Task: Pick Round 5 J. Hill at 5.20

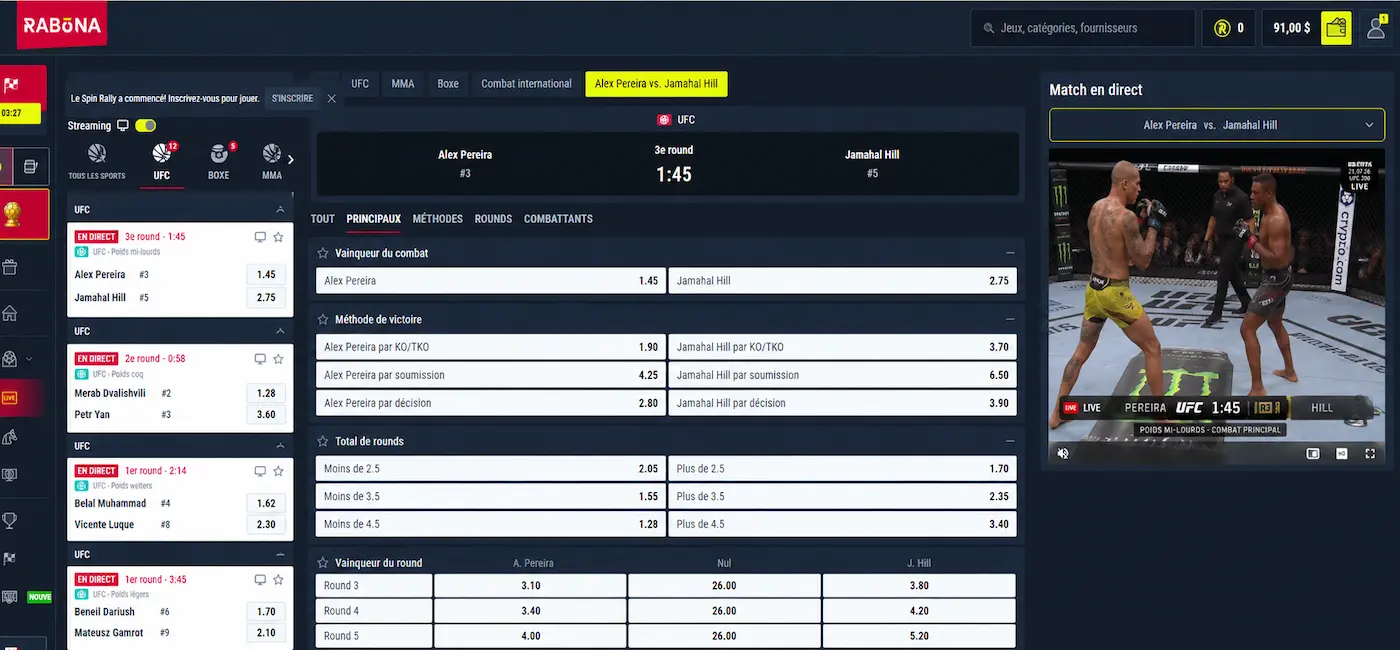Action: (919, 636)
